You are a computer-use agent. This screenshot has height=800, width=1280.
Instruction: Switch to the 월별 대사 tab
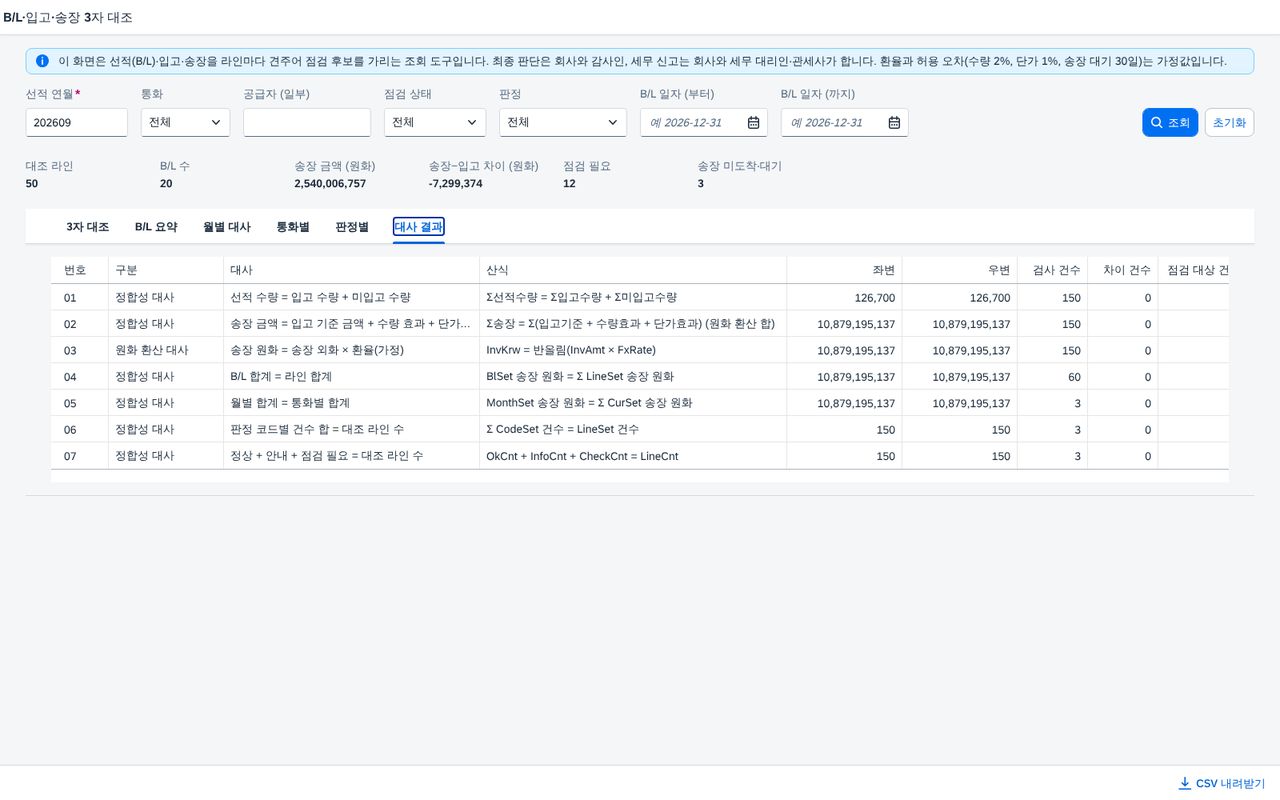[227, 227]
